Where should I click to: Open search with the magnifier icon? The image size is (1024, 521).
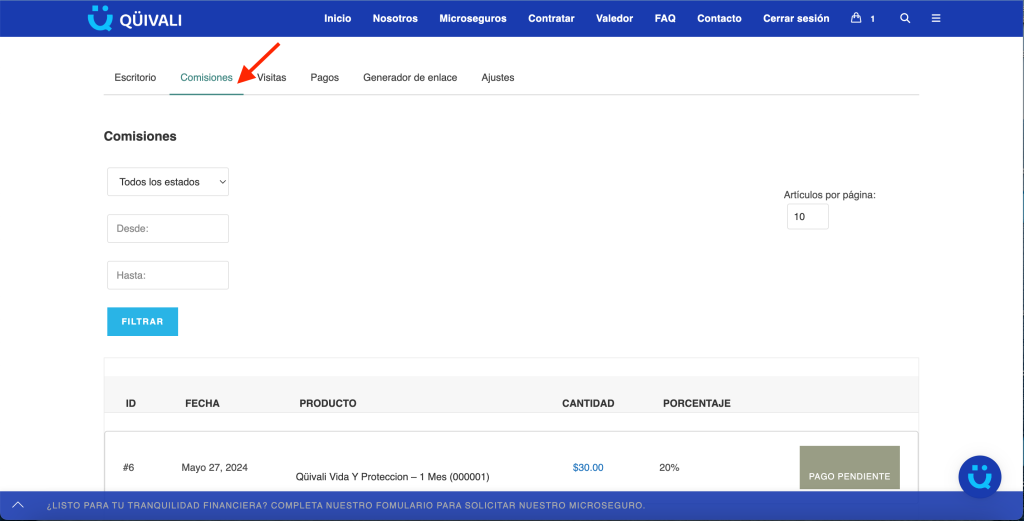[x=904, y=18]
